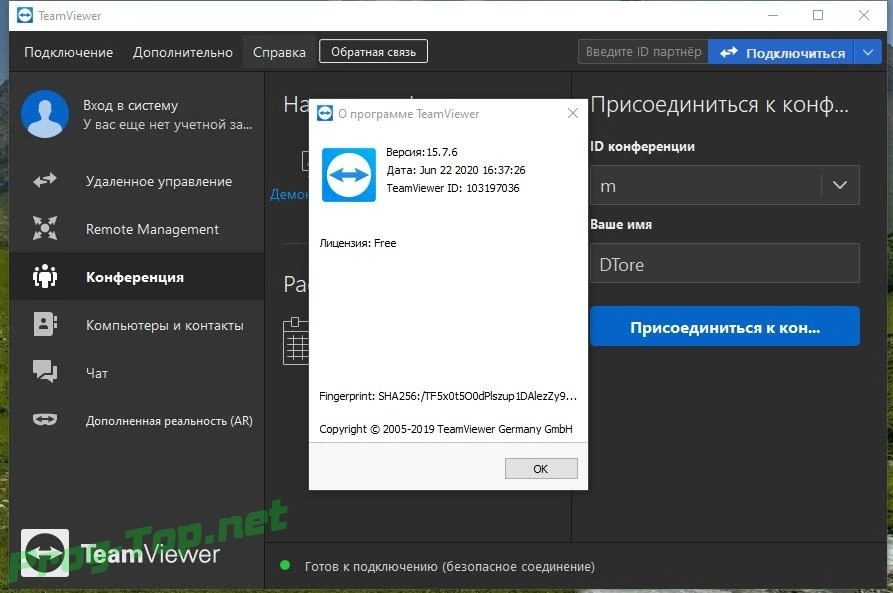Open the Чат section
Image resolution: width=893 pixels, height=593 pixels.
[x=137, y=373]
